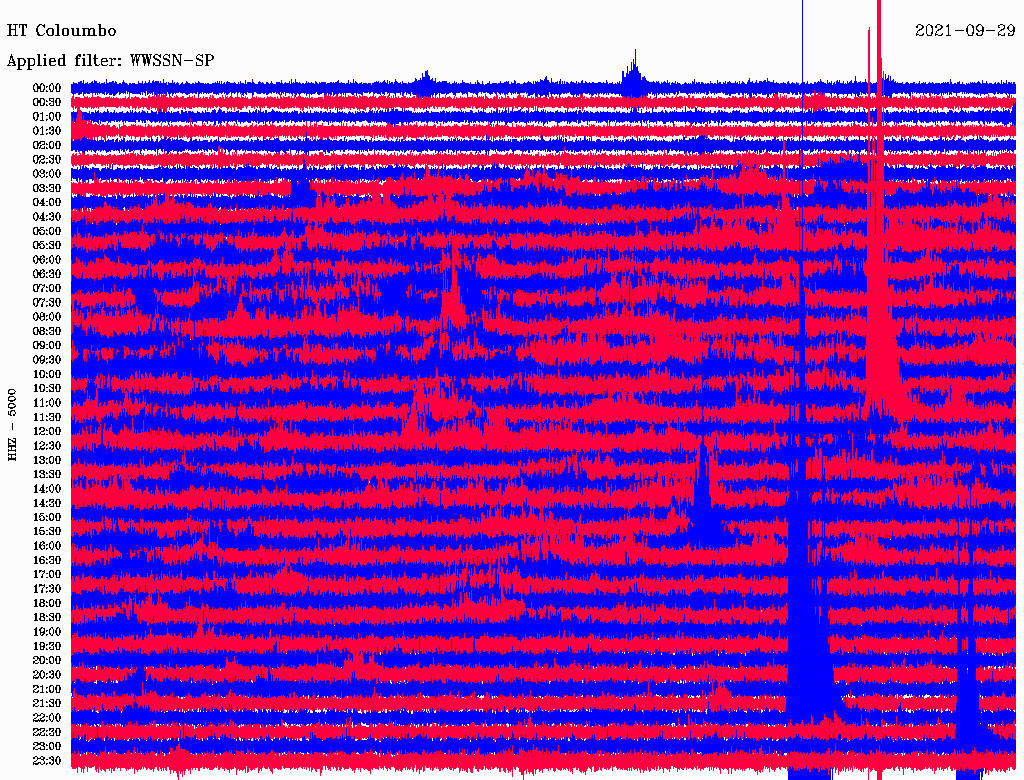Select the 00:00 time label
Viewport: 1024px width, 780px height.
click(47, 88)
